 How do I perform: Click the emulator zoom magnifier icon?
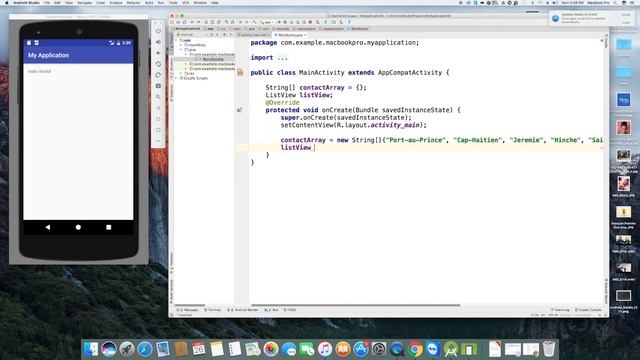pos(158,97)
